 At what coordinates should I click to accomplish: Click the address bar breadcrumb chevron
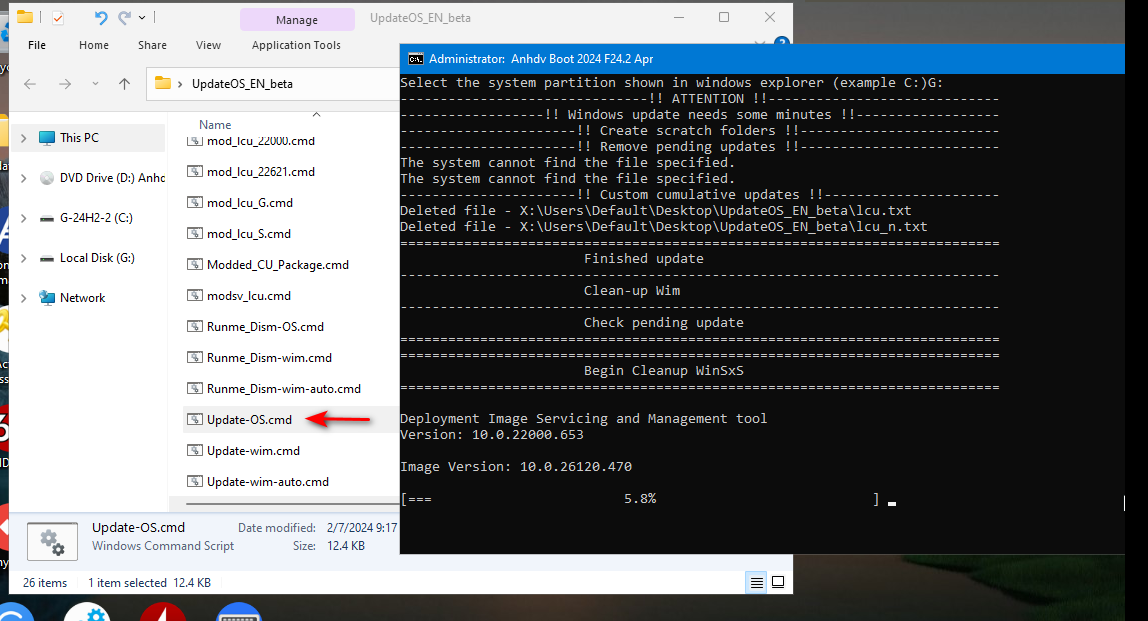point(180,84)
